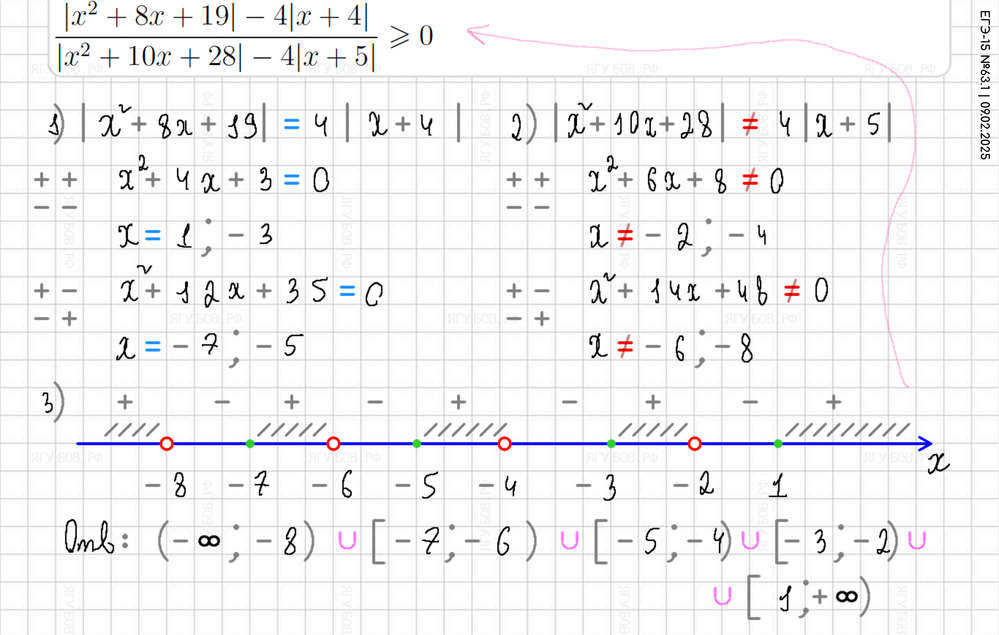The image size is (999, 635).
Task: Click the blue arrowhead of the x-axis
Action: (924, 443)
